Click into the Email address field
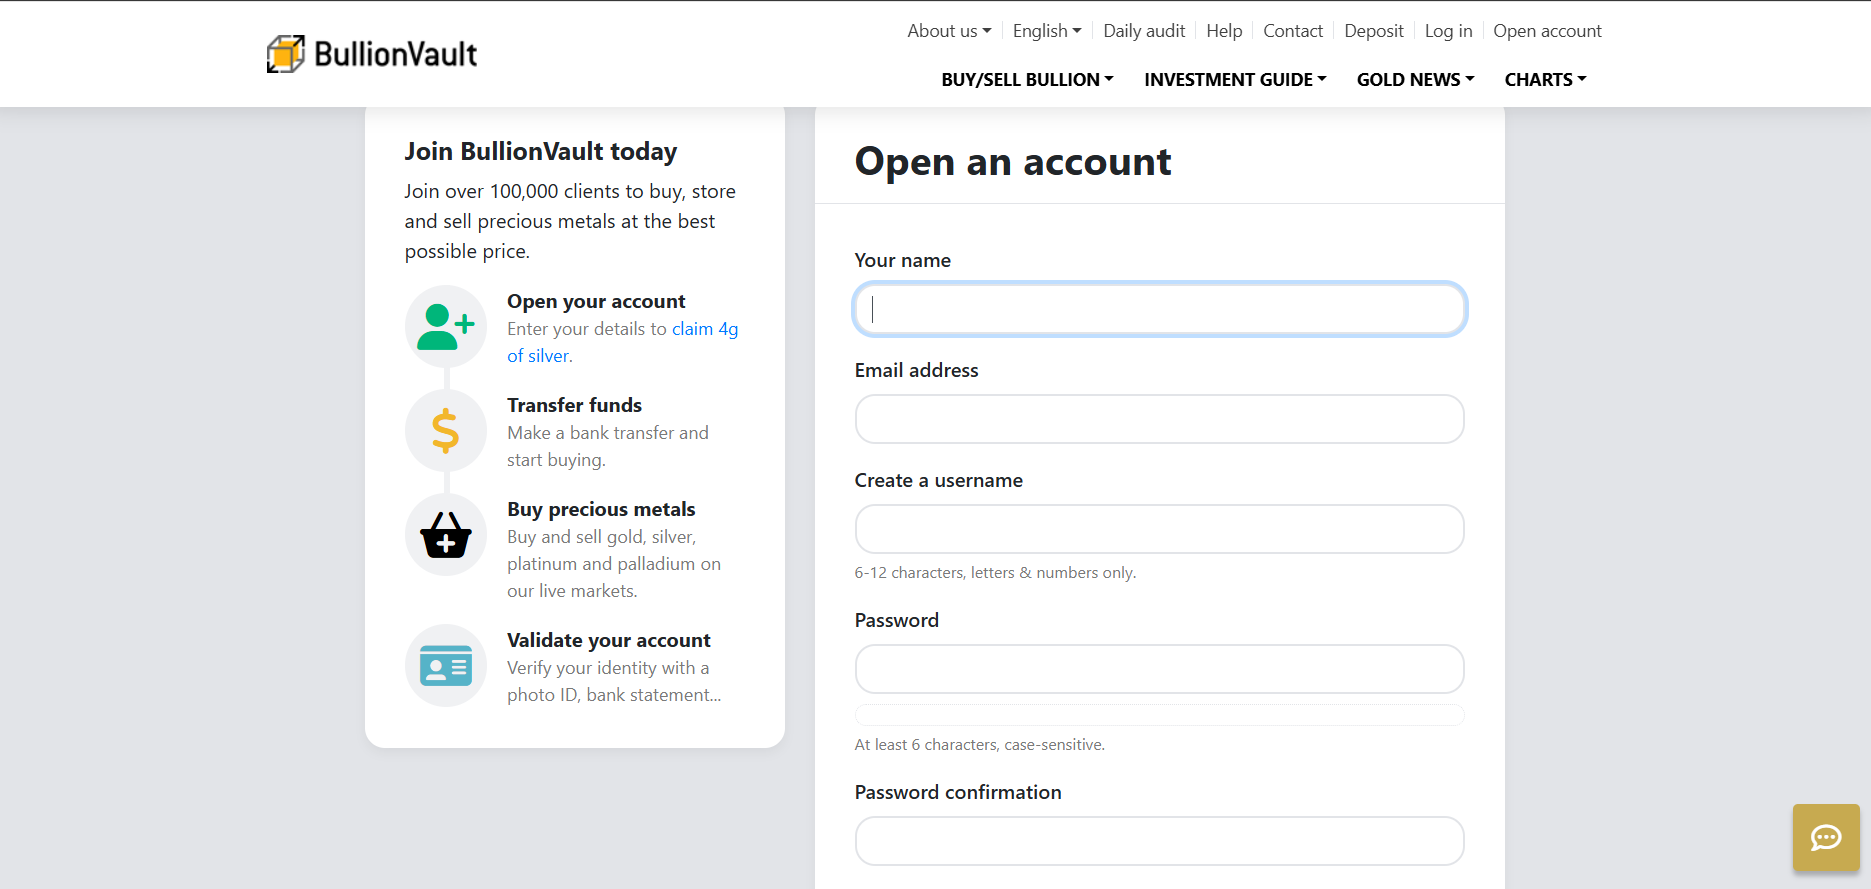 tap(1160, 419)
